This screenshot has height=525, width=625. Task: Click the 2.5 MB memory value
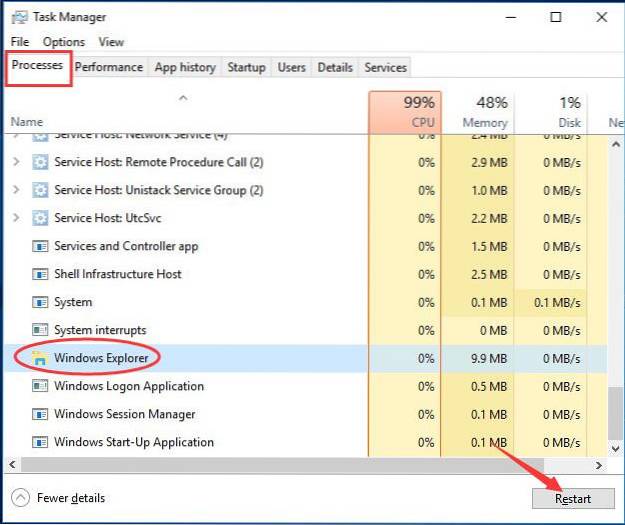coord(489,275)
